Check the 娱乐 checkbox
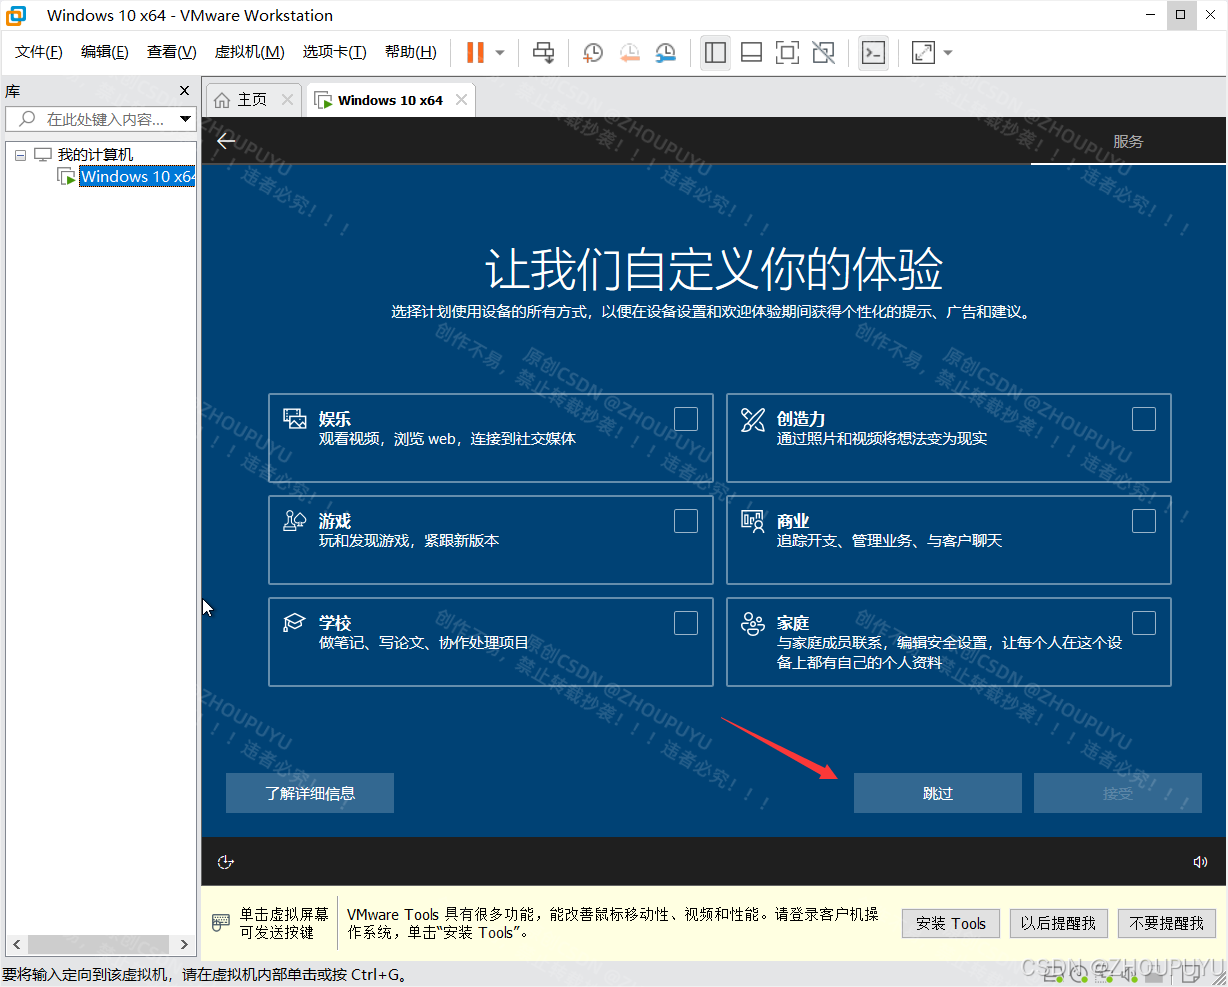1228x987 pixels. [686, 419]
